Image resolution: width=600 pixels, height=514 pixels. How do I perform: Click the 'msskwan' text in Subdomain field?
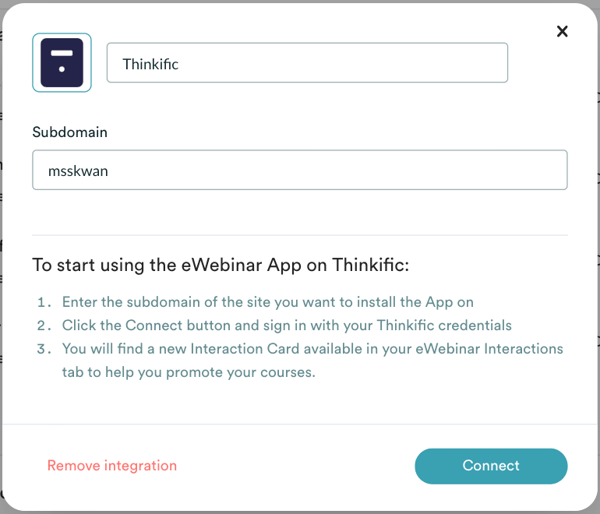click(x=78, y=170)
